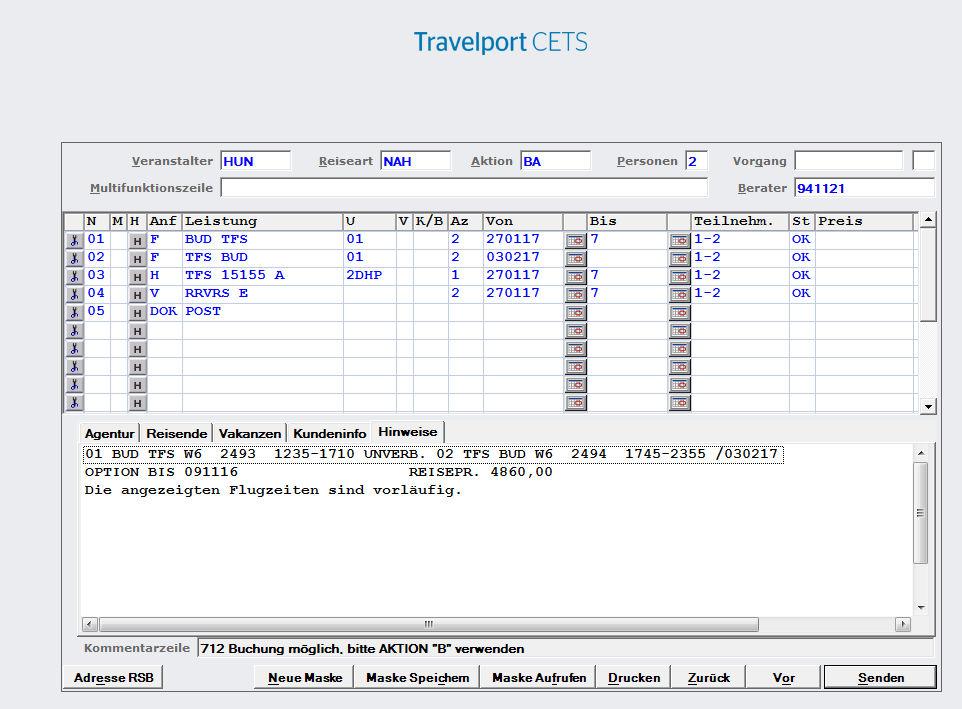Click the Senden button

(x=880, y=678)
